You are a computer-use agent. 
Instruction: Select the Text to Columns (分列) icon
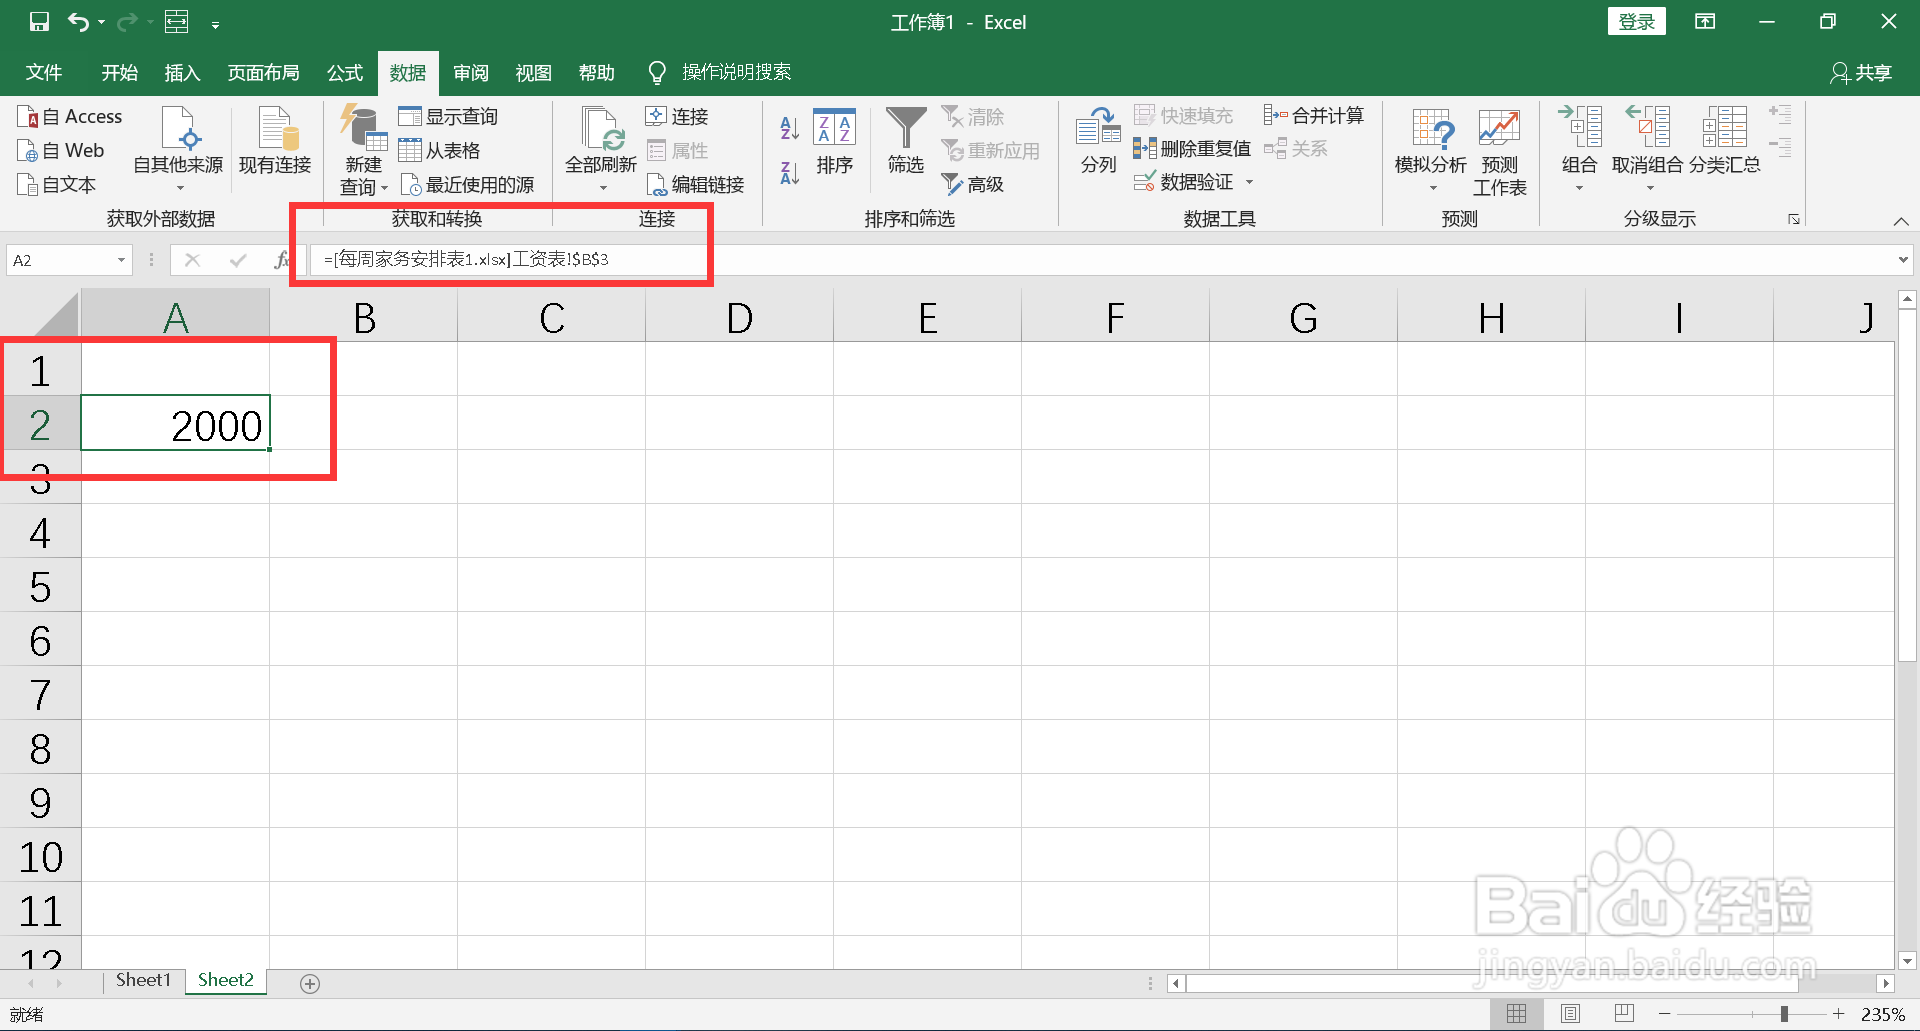tap(1096, 140)
